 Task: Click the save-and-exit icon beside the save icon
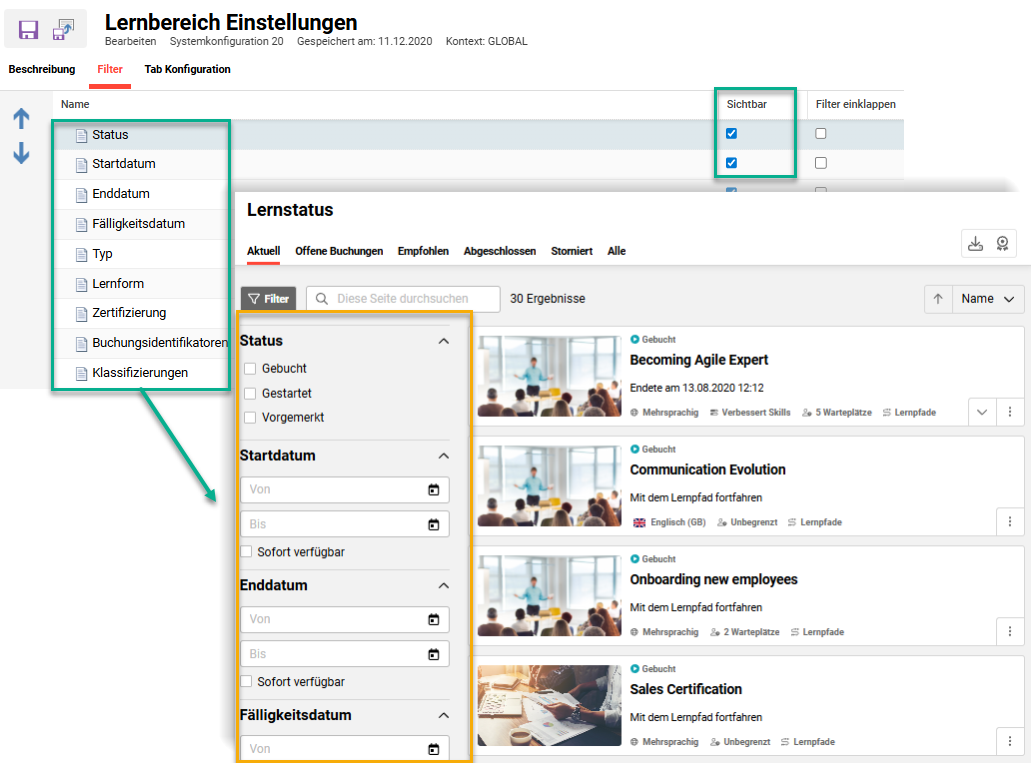tap(62, 29)
